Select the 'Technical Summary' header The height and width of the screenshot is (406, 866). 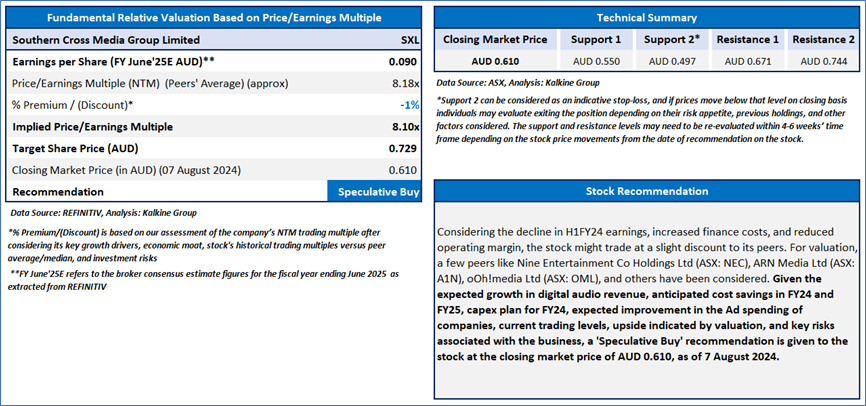coord(646,18)
